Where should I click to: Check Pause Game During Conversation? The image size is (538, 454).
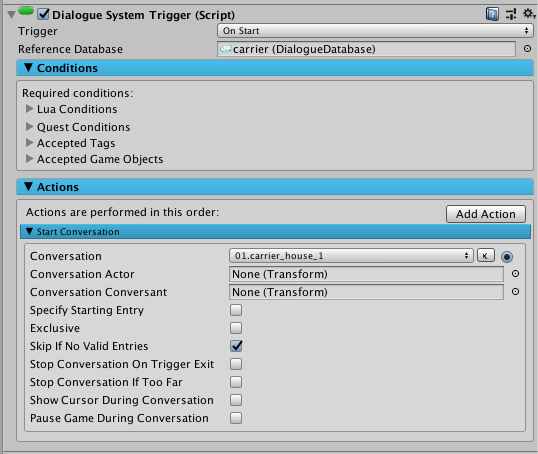[x=236, y=418]
